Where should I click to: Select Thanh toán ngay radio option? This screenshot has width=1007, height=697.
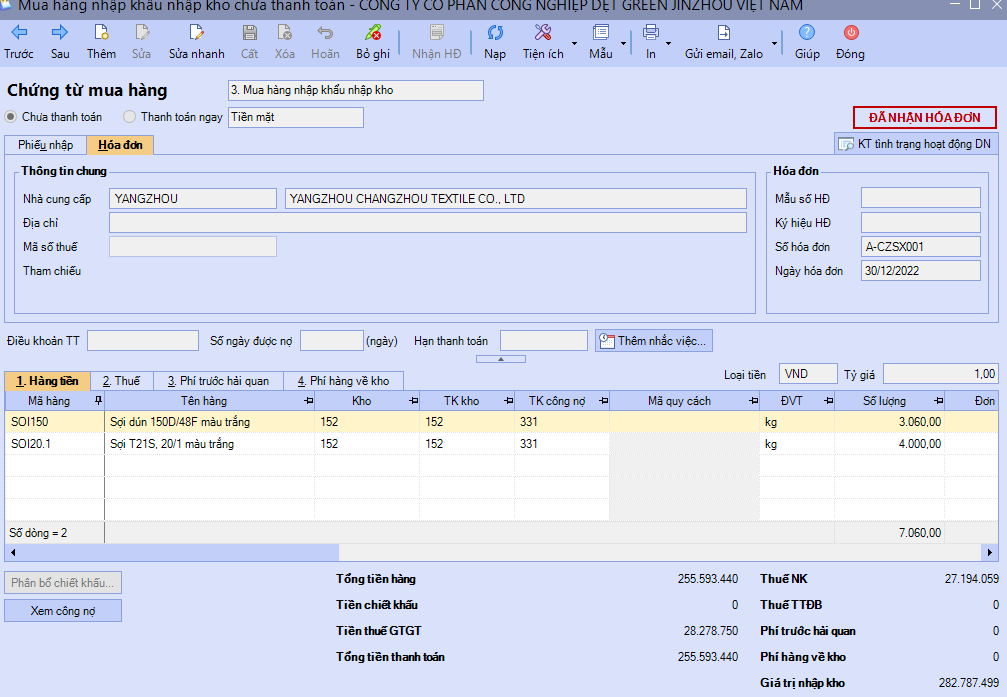pyautogui.click(x=130, y=117)
